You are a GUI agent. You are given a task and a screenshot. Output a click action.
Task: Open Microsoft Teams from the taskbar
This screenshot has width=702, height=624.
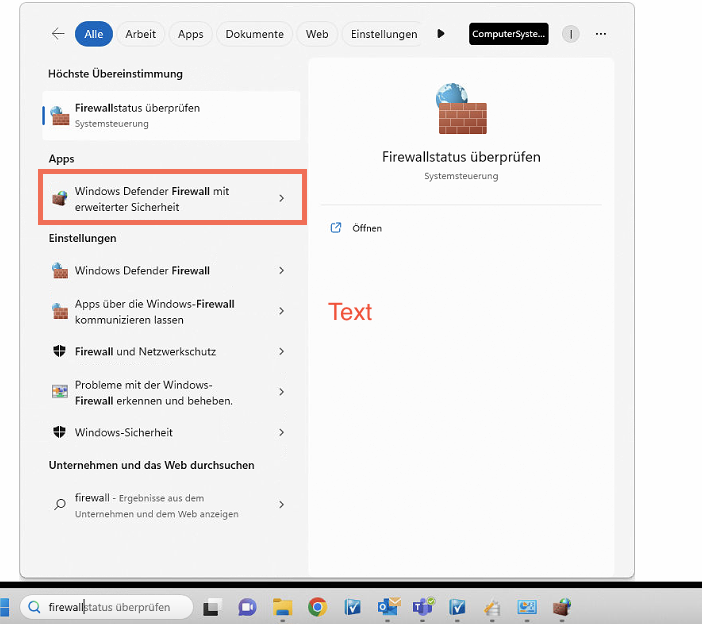tap(423, 607)
